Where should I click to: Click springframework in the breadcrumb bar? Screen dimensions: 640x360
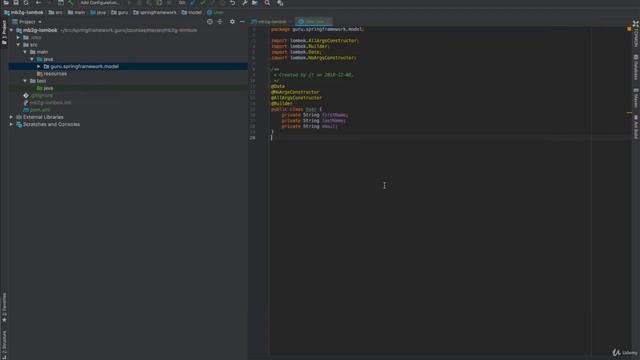click(155, 12)
